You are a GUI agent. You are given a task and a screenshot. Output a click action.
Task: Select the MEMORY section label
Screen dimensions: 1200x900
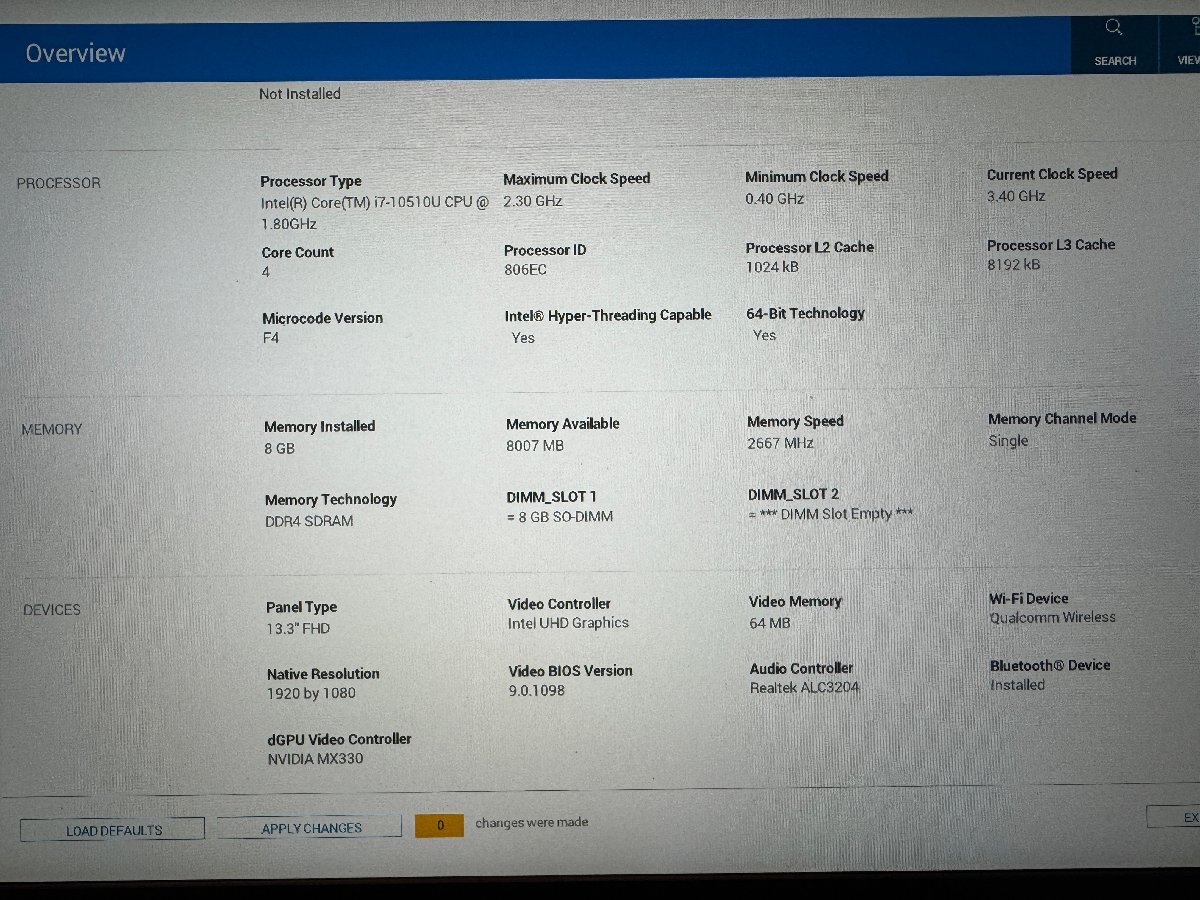52,429
